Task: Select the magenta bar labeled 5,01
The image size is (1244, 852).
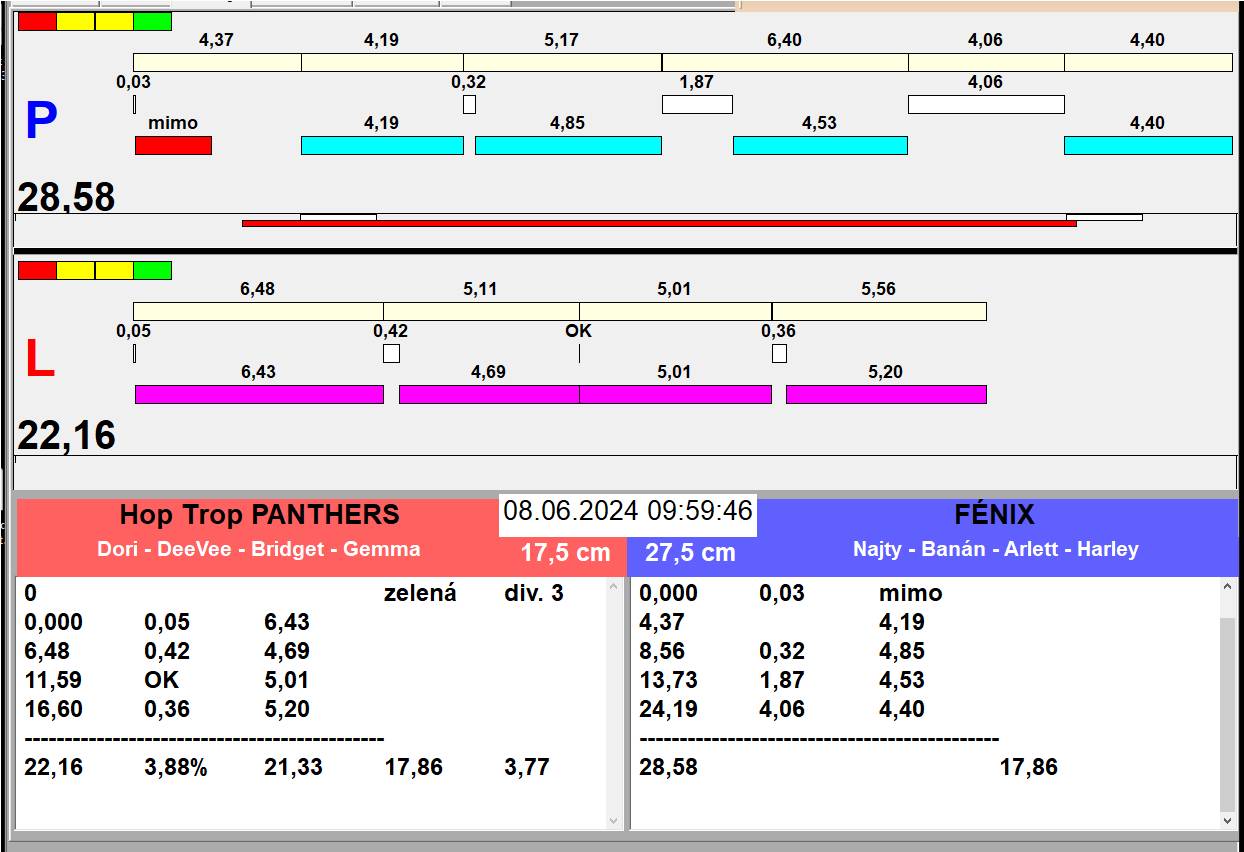Action: pos(675,394)
